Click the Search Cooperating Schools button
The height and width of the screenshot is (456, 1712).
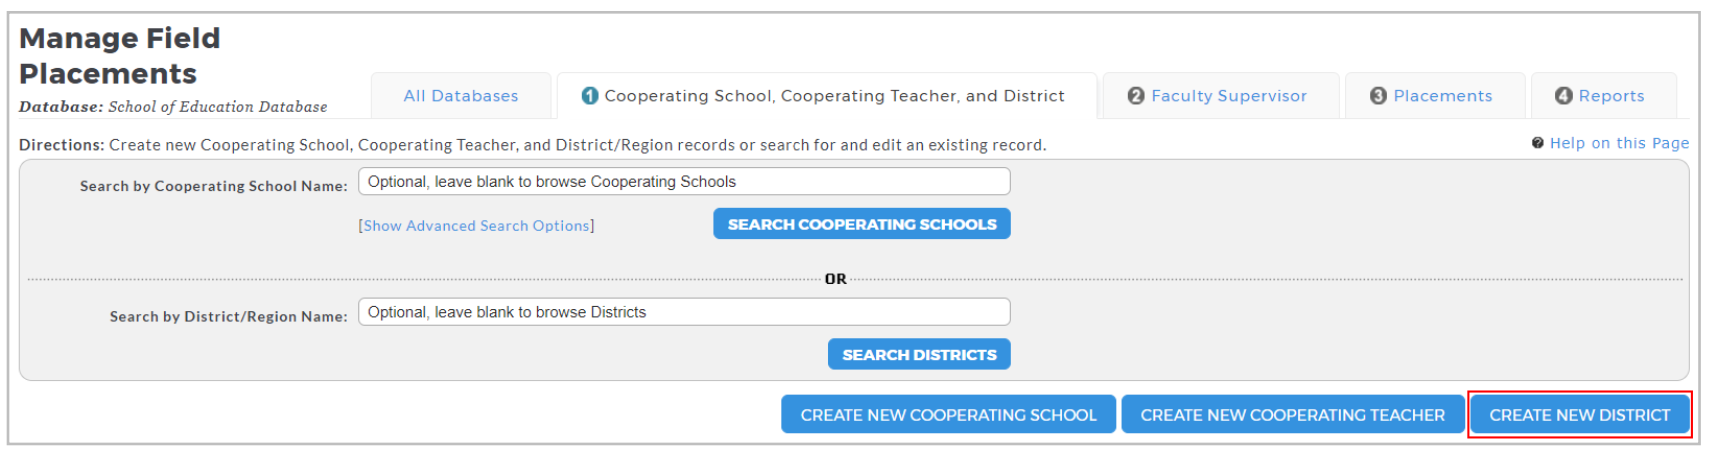click(862, 224)
